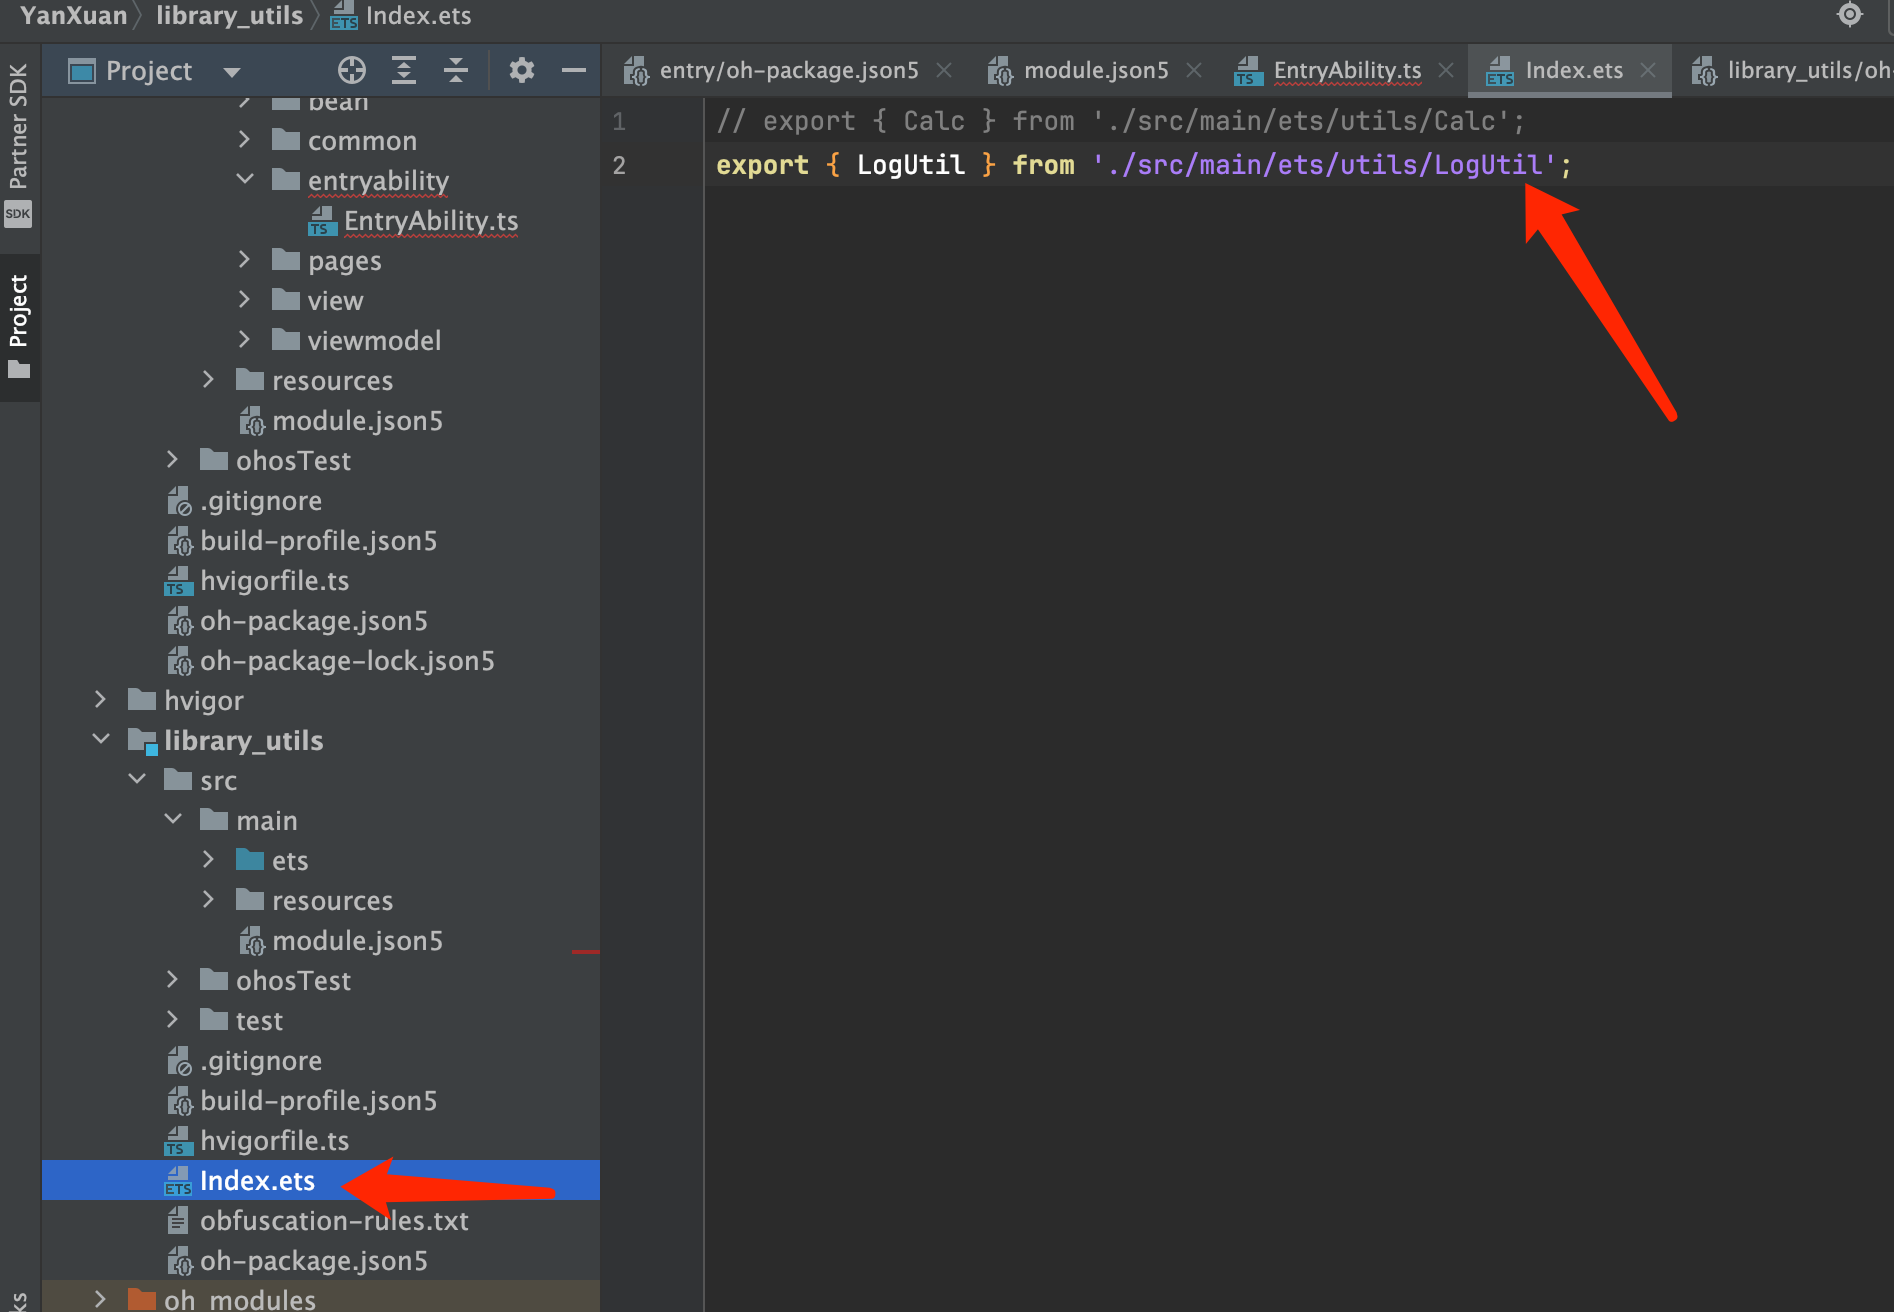
Task: Expand the ohosTest folder under library_utils
Action: pyautogui.click(x=173, y=980)
